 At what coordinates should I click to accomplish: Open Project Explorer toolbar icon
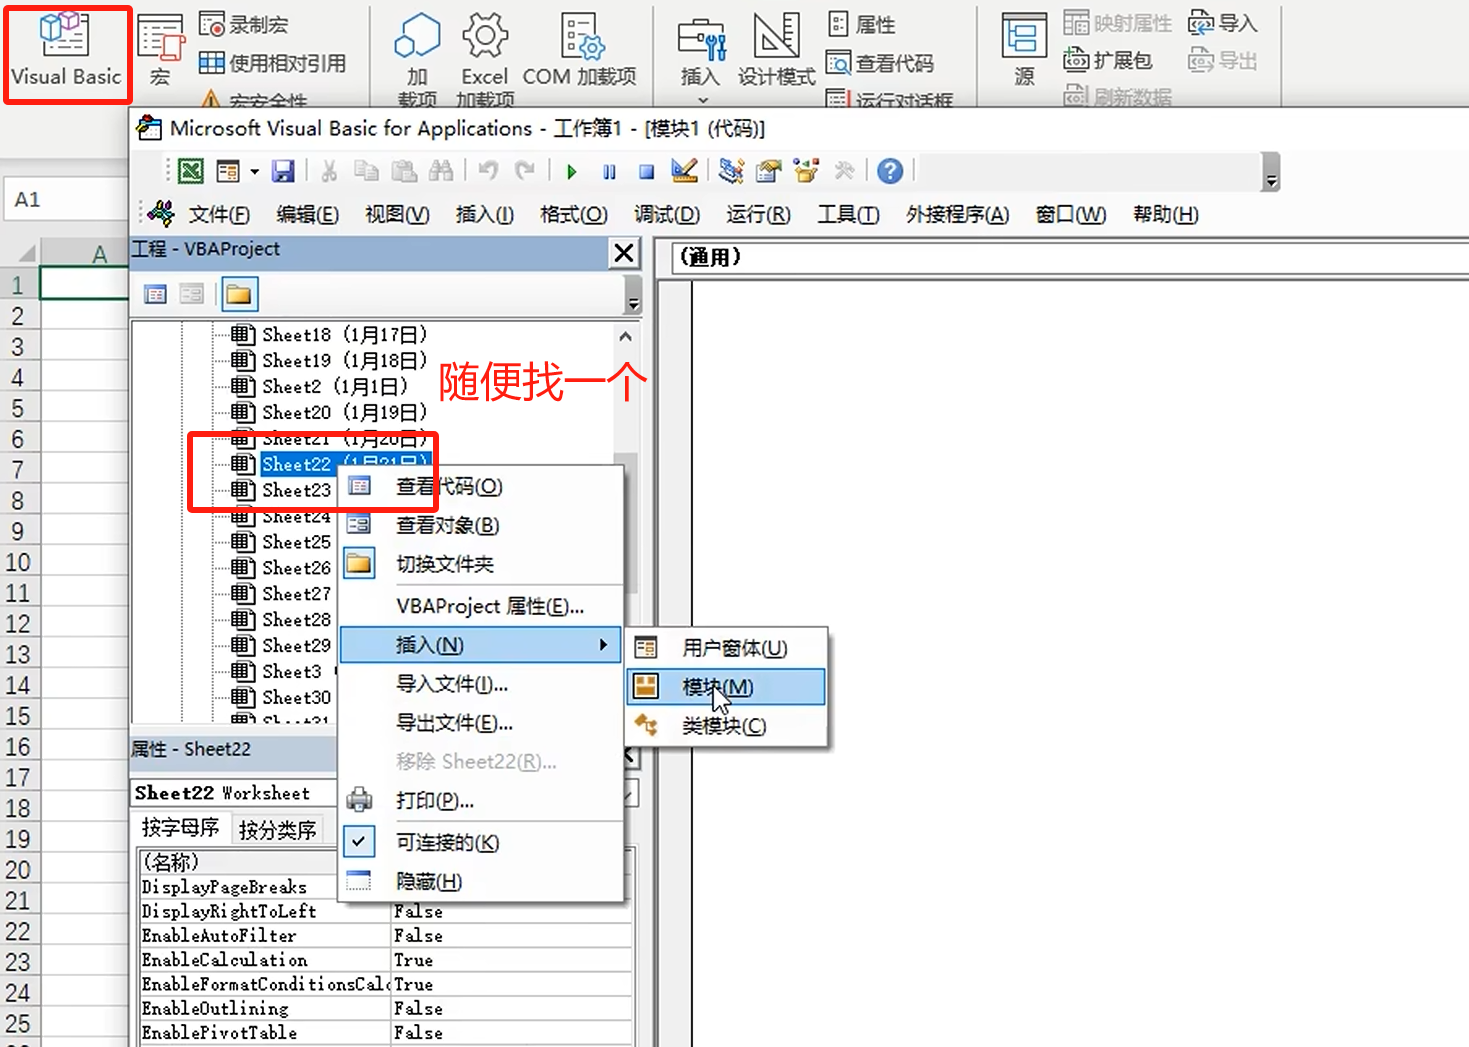(731, 171)
